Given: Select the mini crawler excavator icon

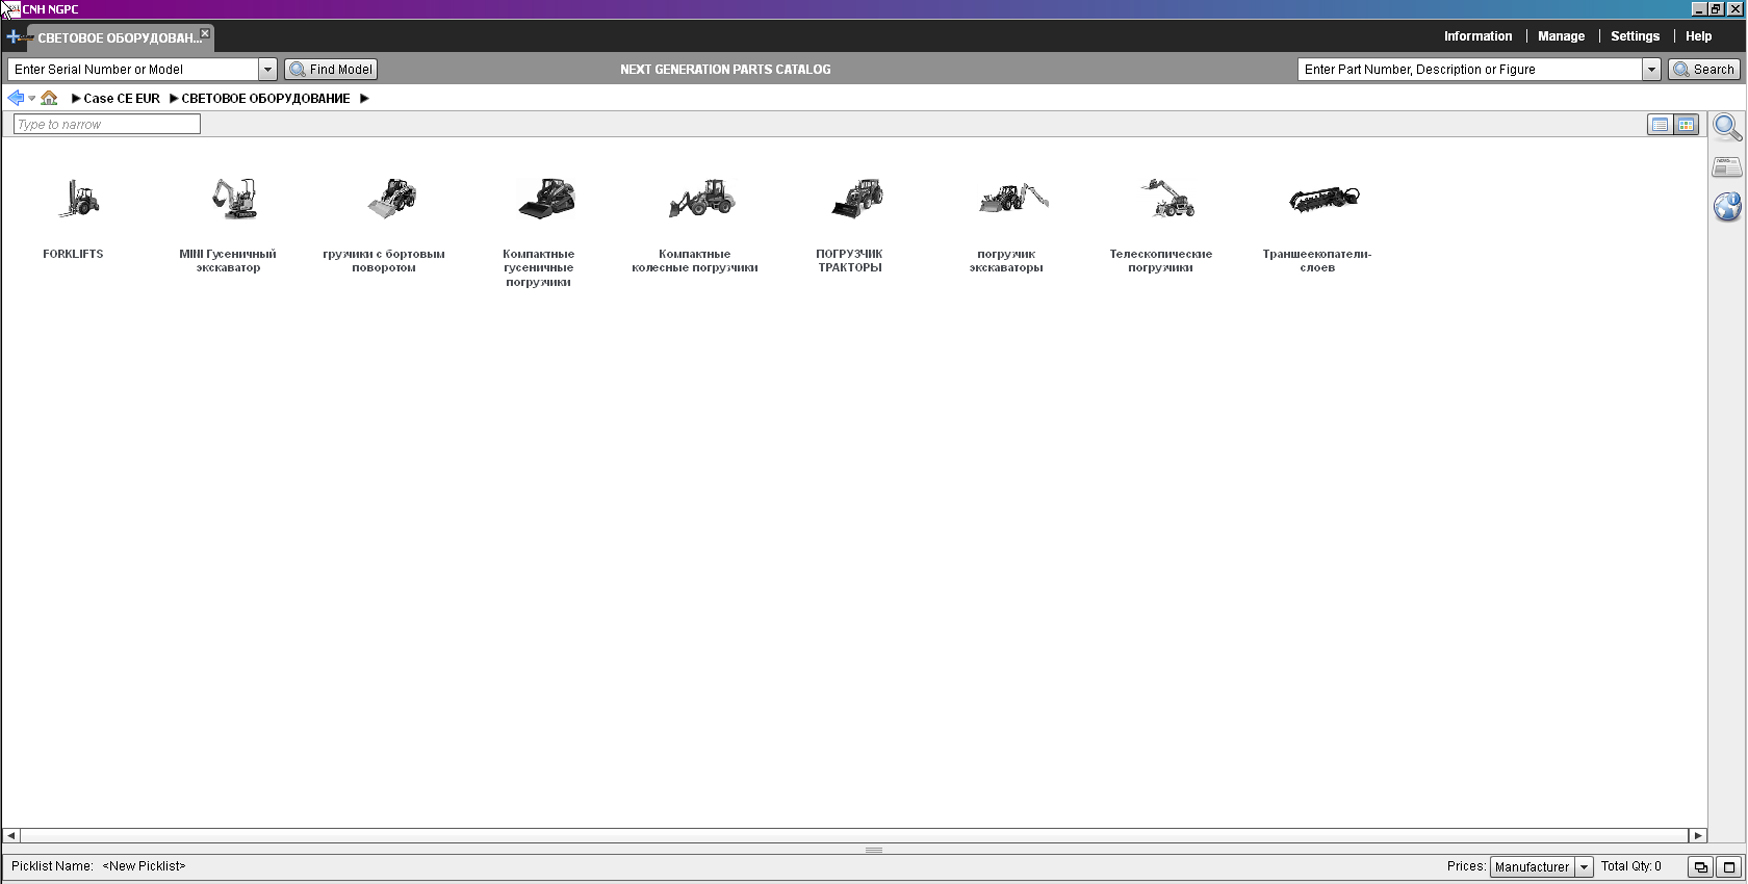Looking at the screenshot, I should [233, 199].
